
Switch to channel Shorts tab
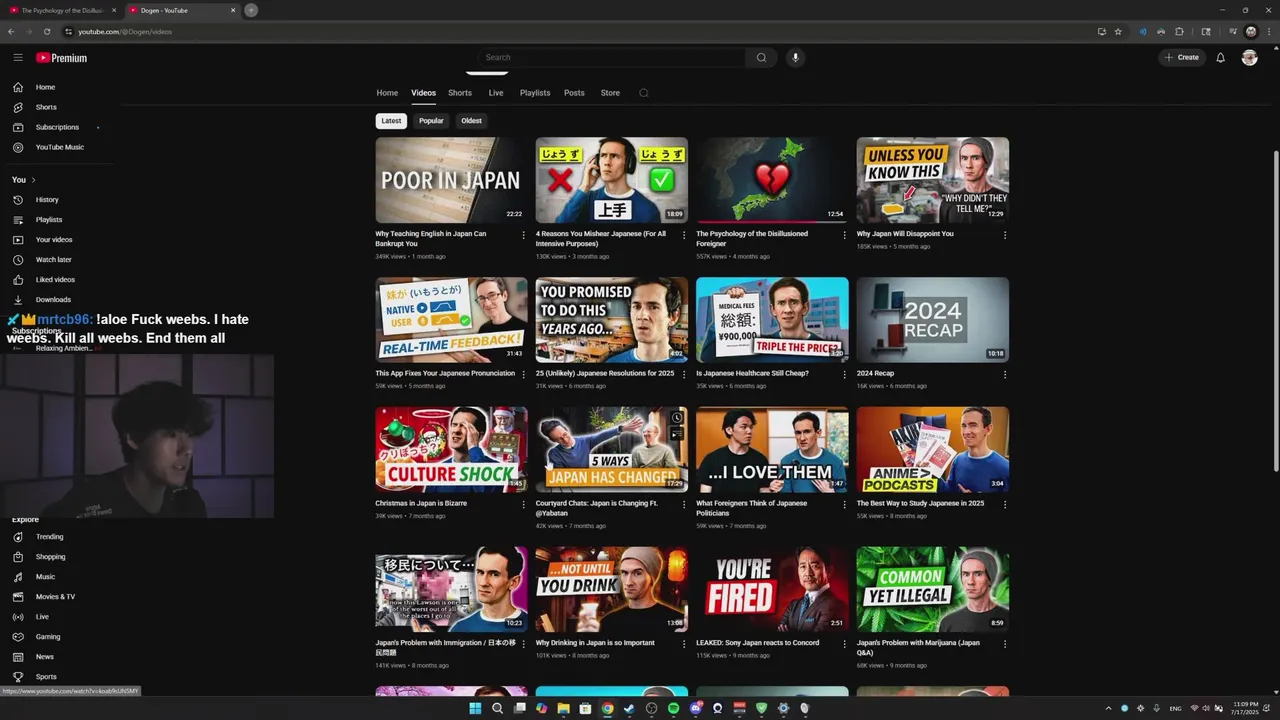[460, 93]
